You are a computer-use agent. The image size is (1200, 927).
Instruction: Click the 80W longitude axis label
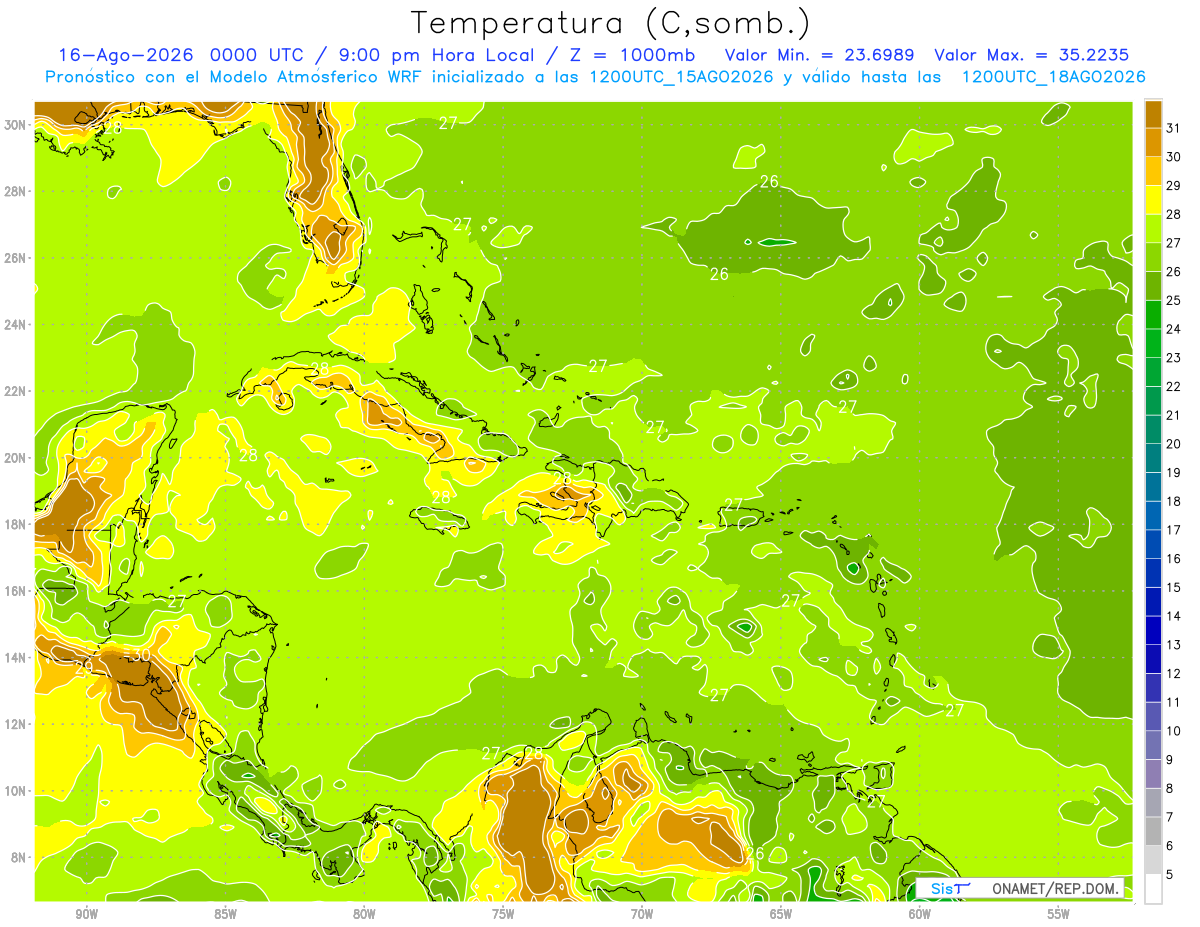(x=364, y=914)
